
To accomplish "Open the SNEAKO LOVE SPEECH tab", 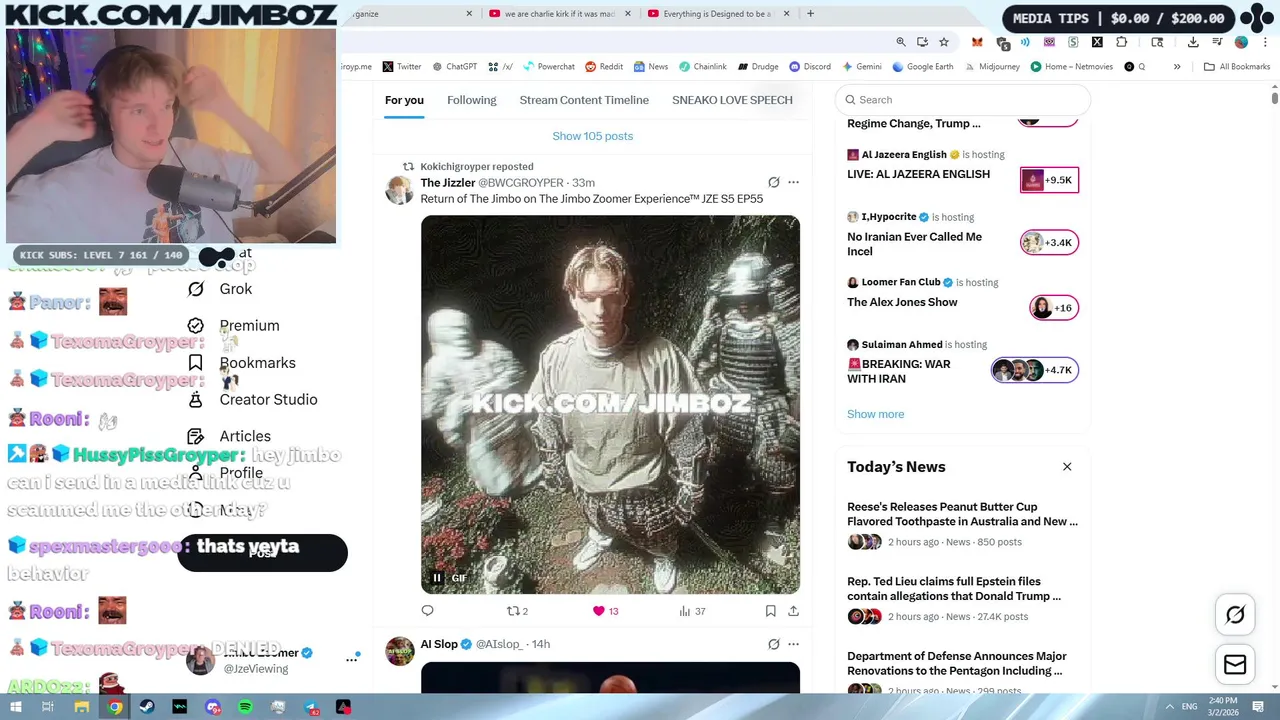I will pyautogui.click(x=732, y=100).
